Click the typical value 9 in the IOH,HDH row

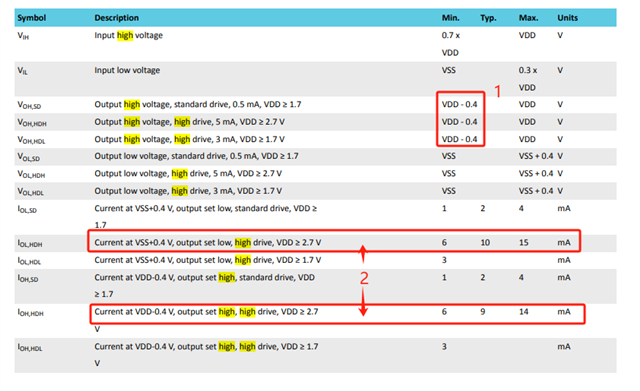(x=483, y=312)
